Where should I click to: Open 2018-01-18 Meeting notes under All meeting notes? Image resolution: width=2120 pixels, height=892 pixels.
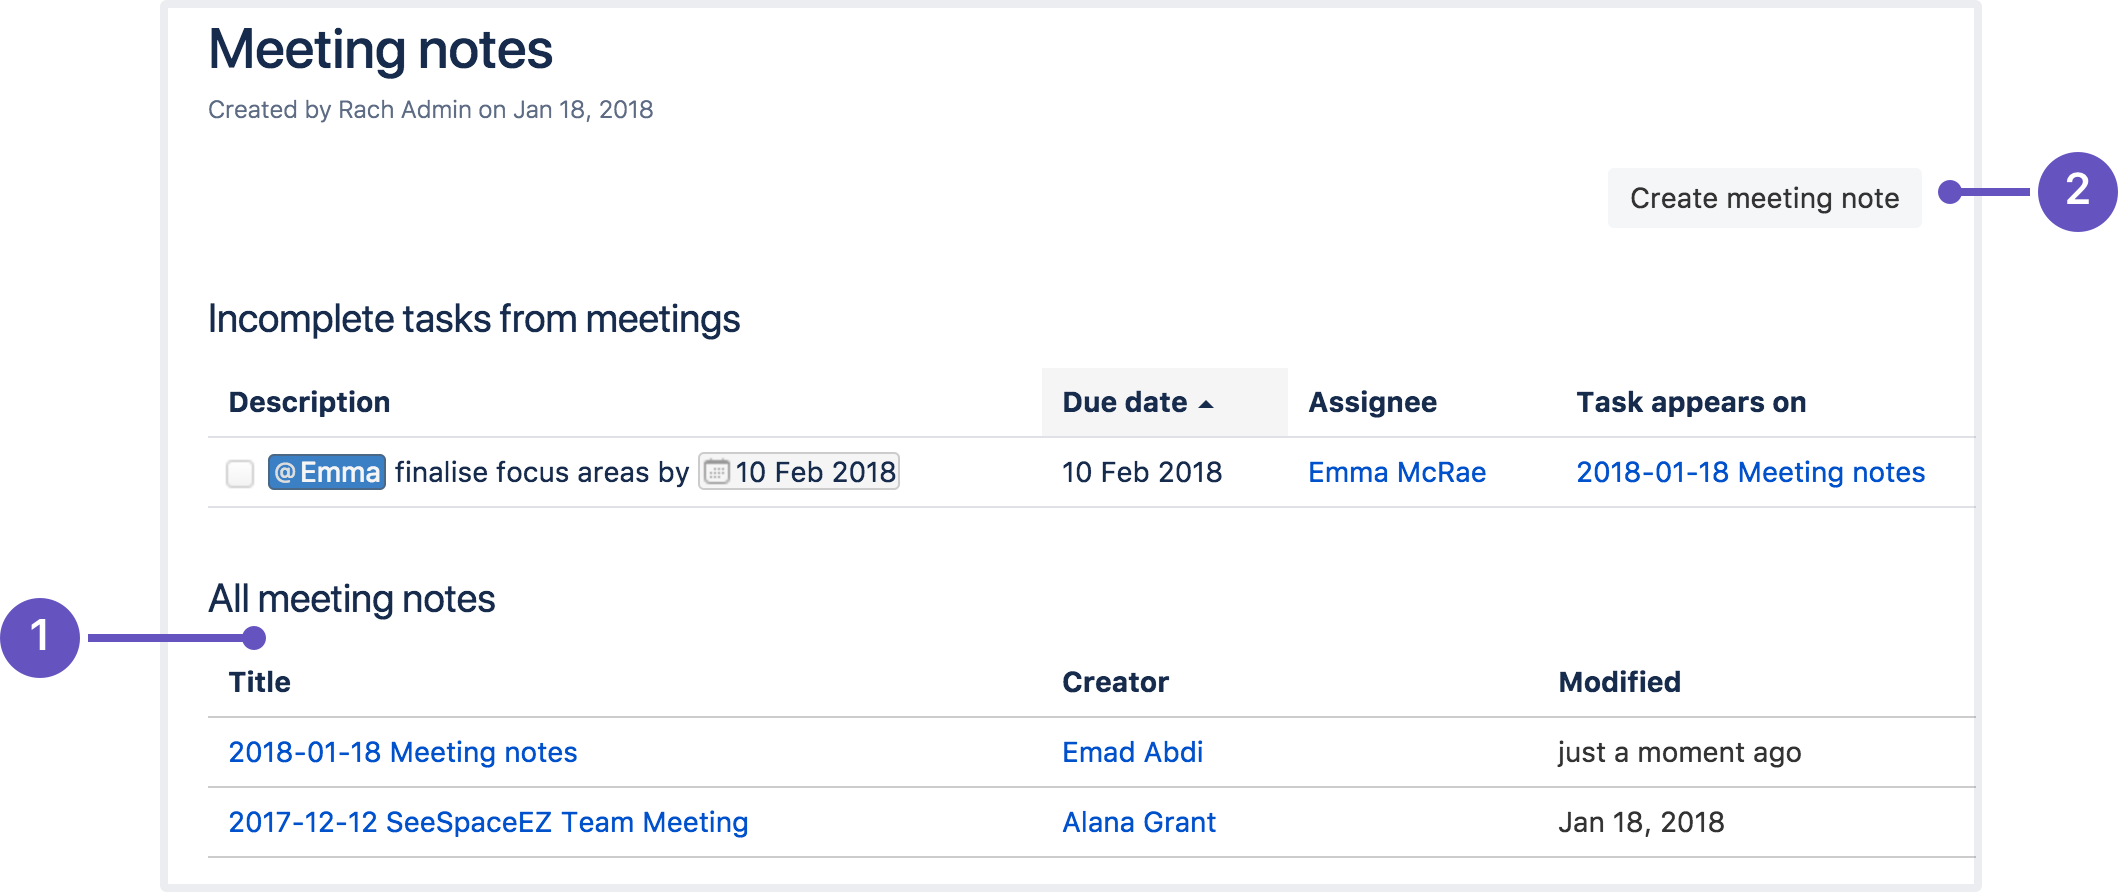(402, 752)
